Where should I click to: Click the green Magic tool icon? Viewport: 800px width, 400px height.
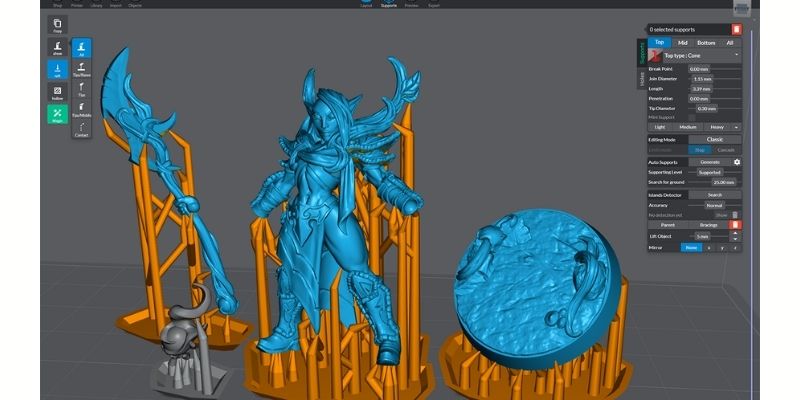tap(57, 114)
